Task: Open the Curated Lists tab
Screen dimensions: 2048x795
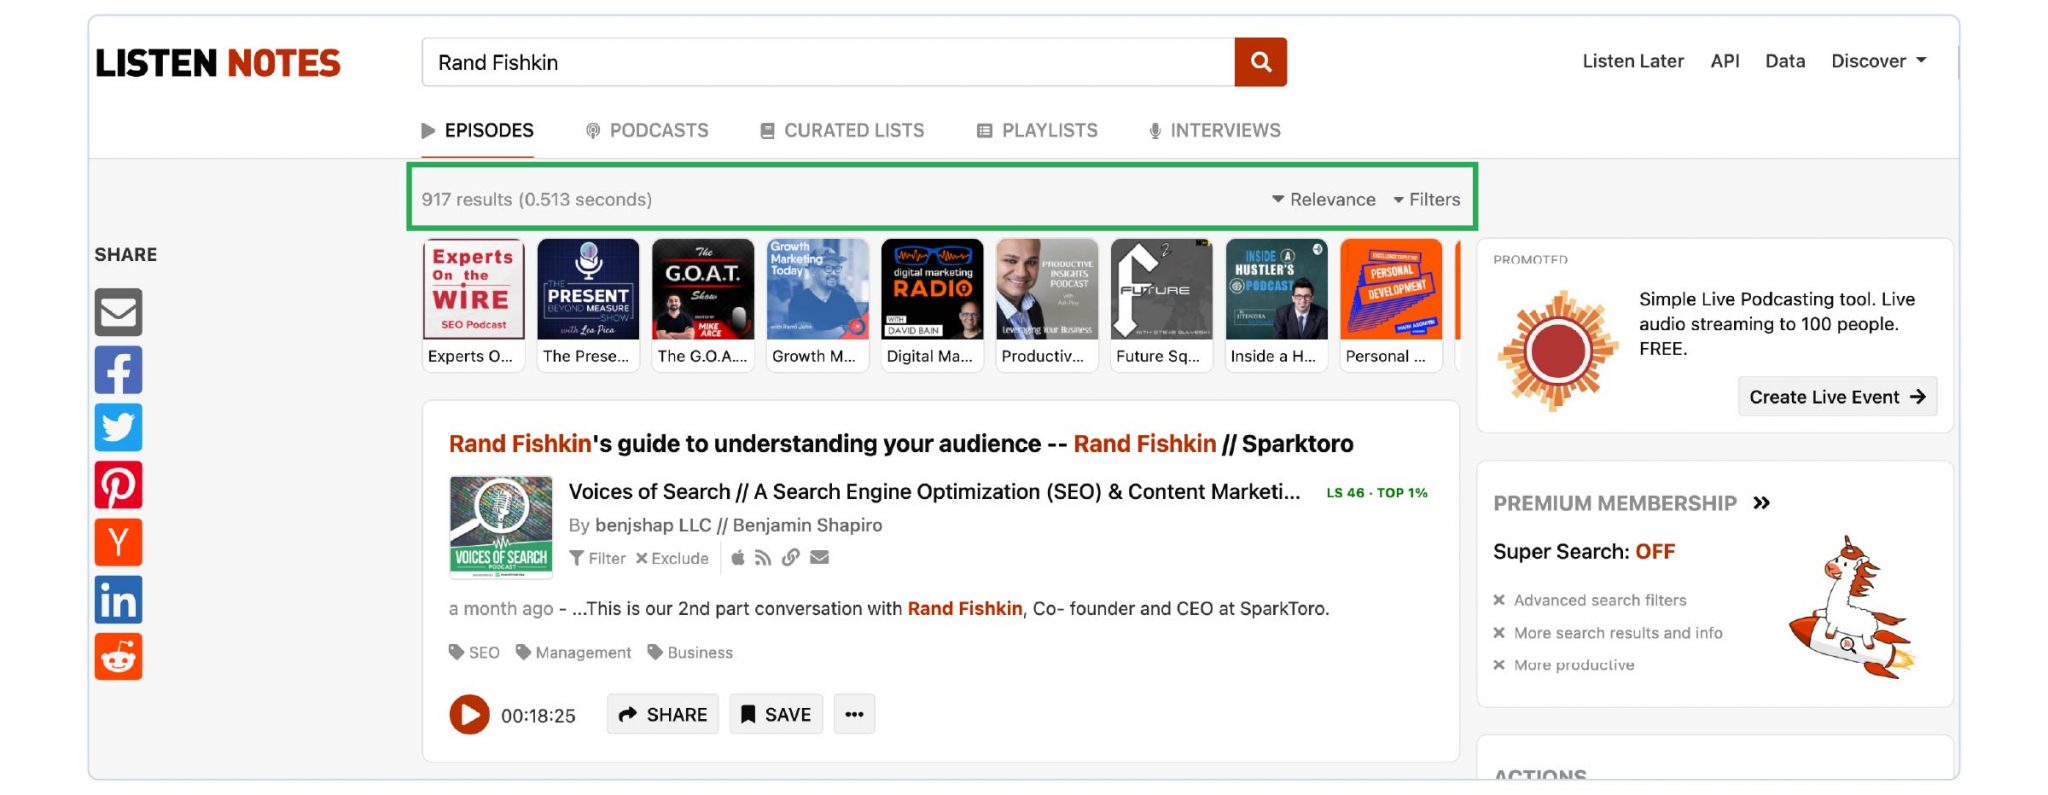Action: [842, 131]
